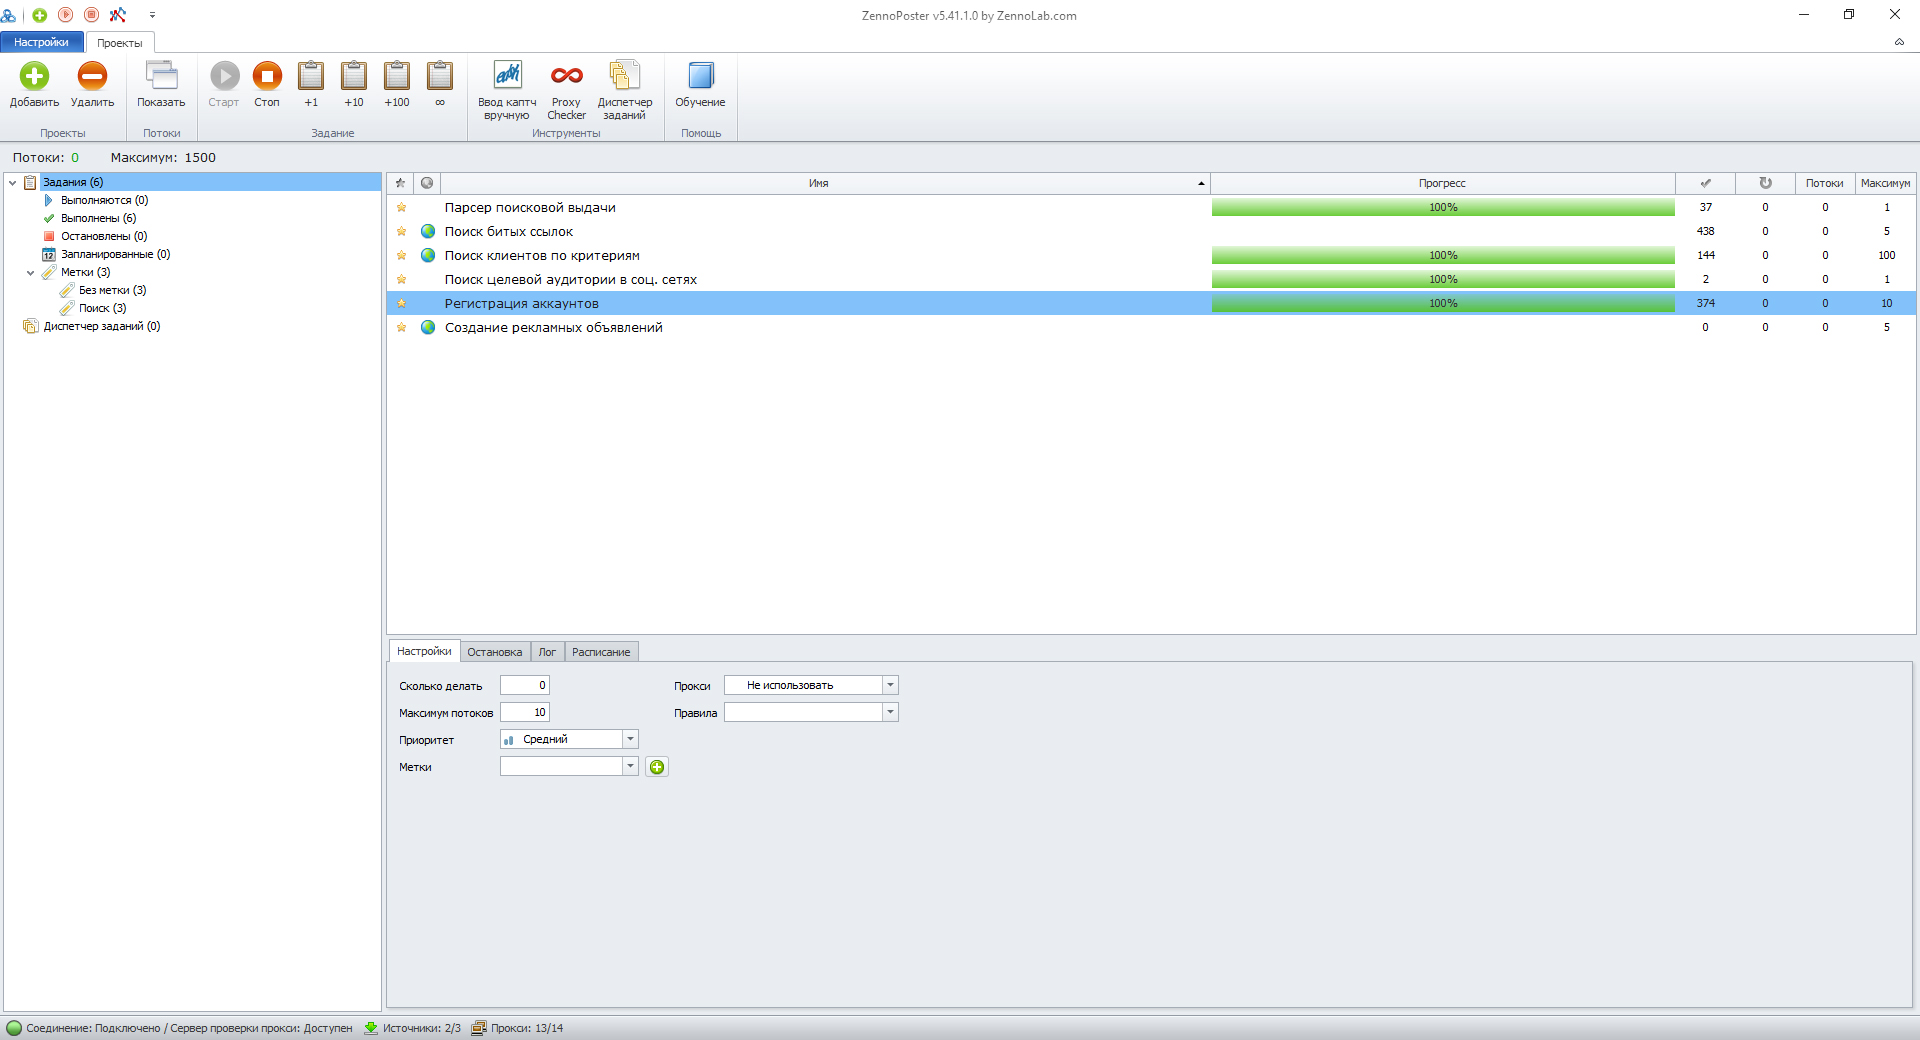Click the Training help book icon

(700, 77)
